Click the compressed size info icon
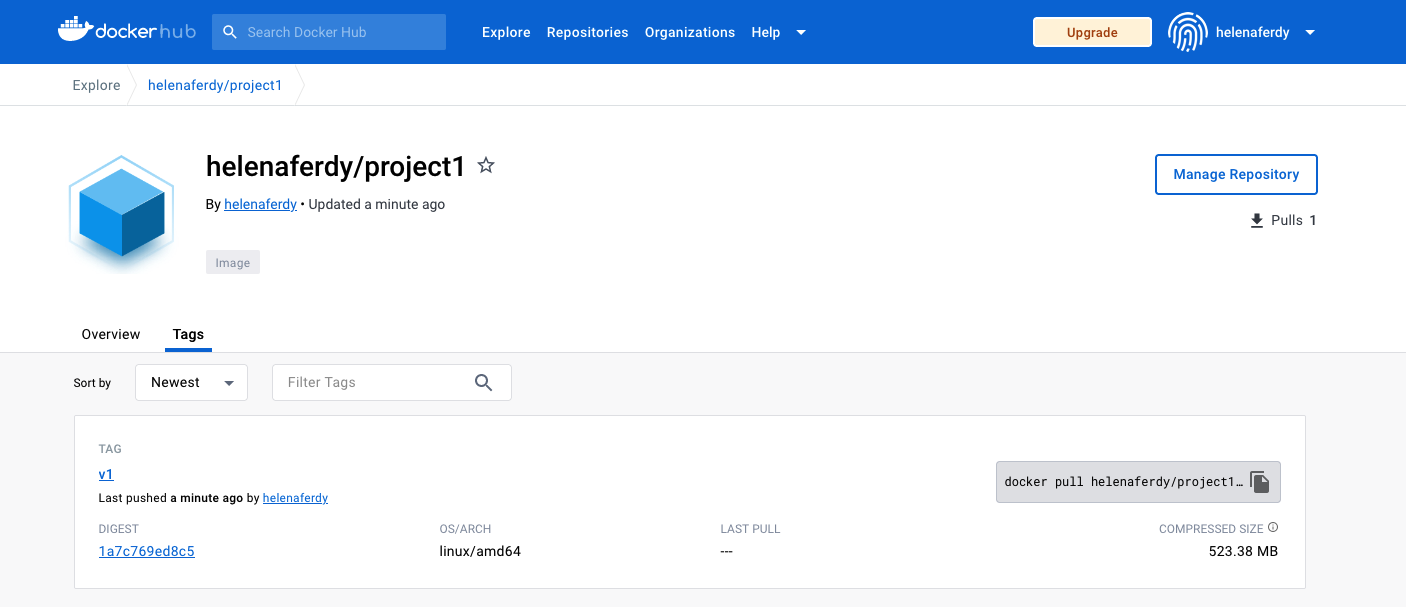Image resolution: width=1406 pixels, height=607 pixels. [1273, 528]
